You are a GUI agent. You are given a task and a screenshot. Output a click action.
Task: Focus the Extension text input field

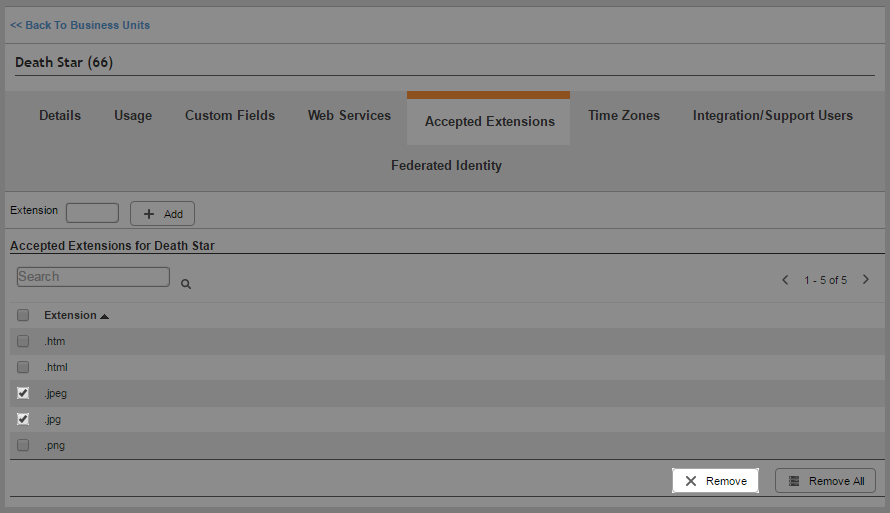click(92, 213)
